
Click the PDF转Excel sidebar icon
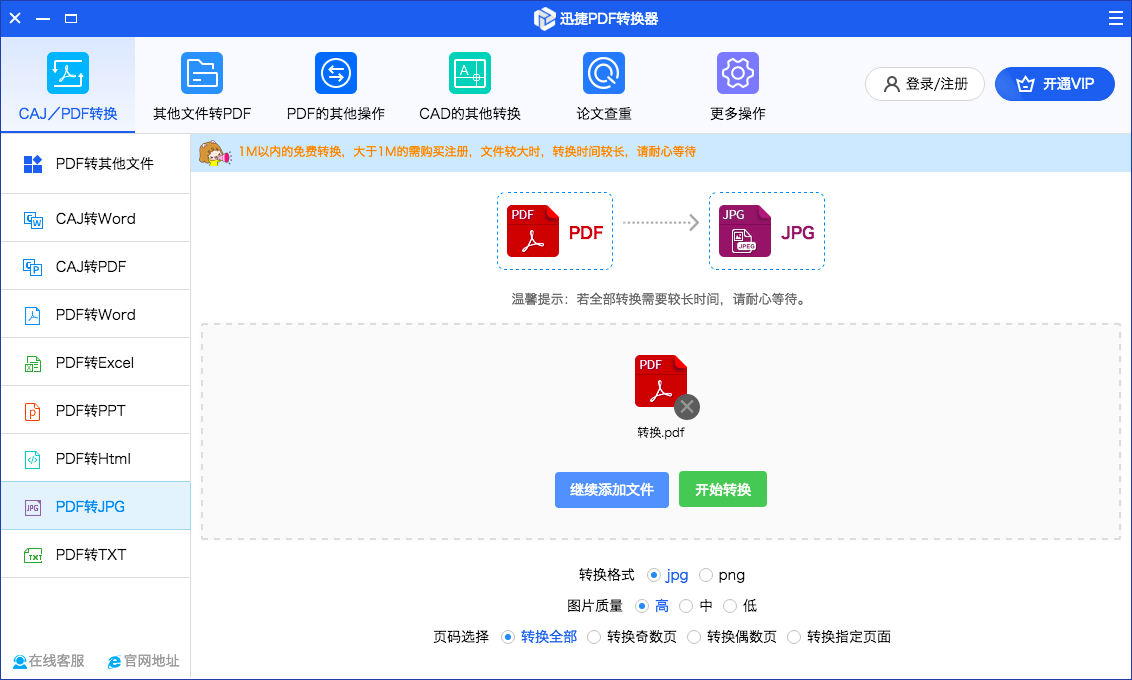32,363
